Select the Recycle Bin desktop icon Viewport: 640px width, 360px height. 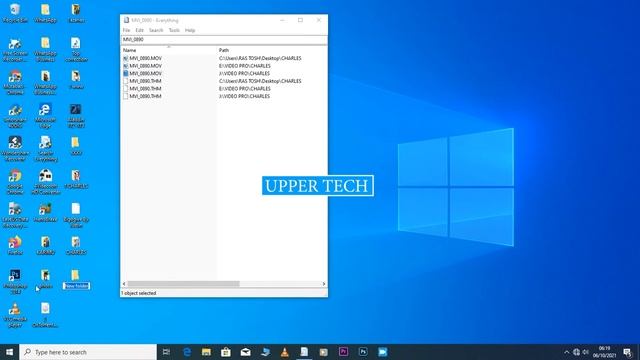tap(15, 13)
